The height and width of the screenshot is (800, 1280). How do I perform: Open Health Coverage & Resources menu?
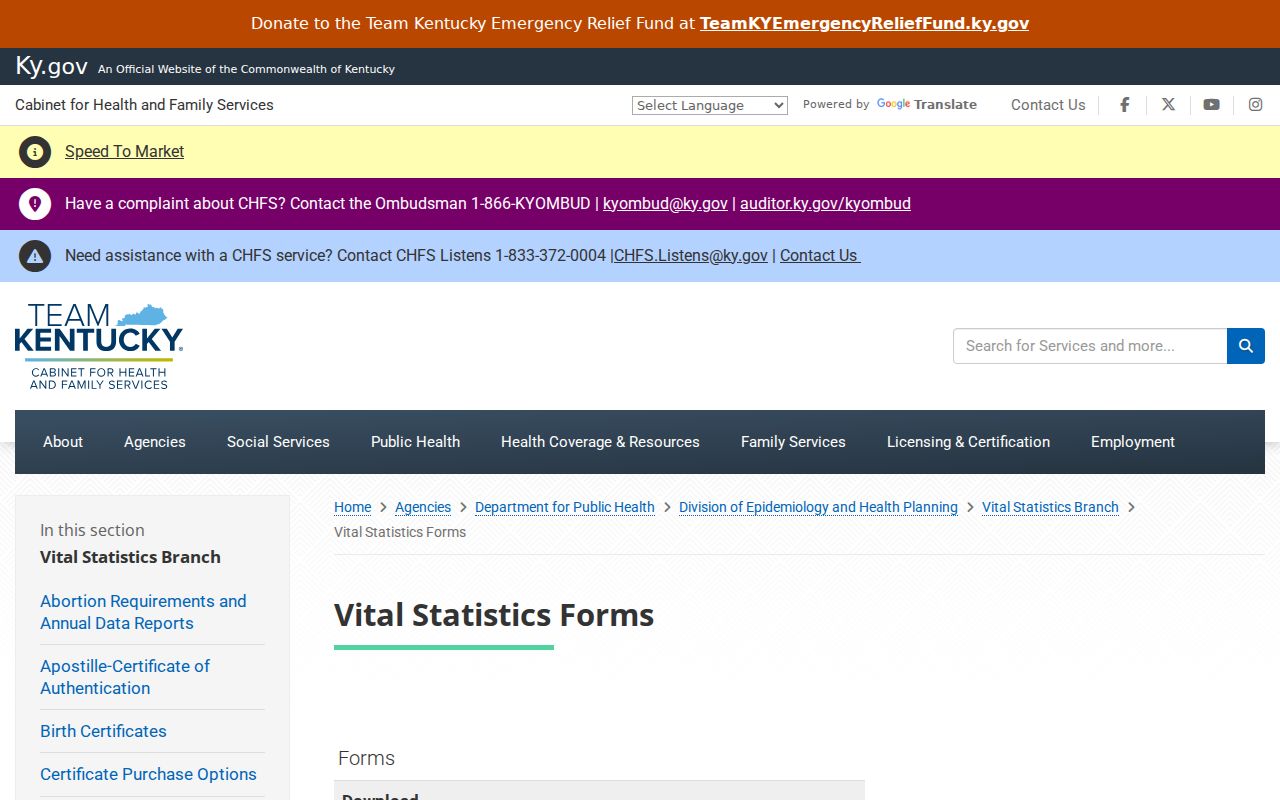point(600,442)
